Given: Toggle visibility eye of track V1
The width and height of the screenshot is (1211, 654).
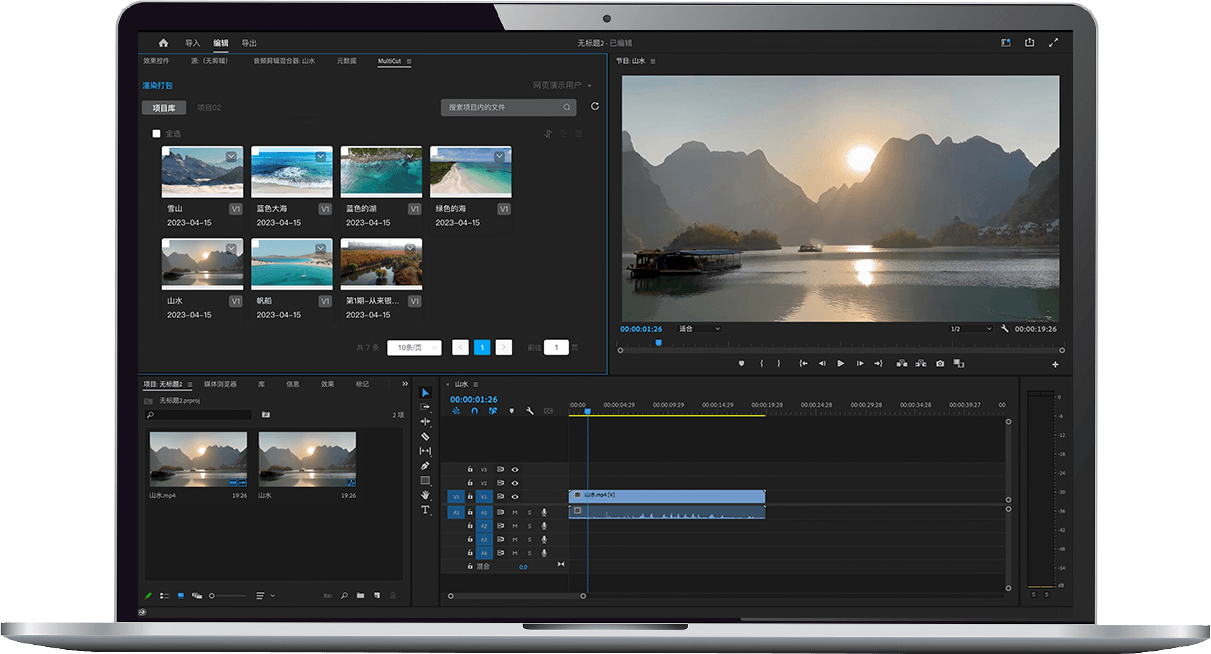Looking at the screenshot, I should (x=515, y=496).
